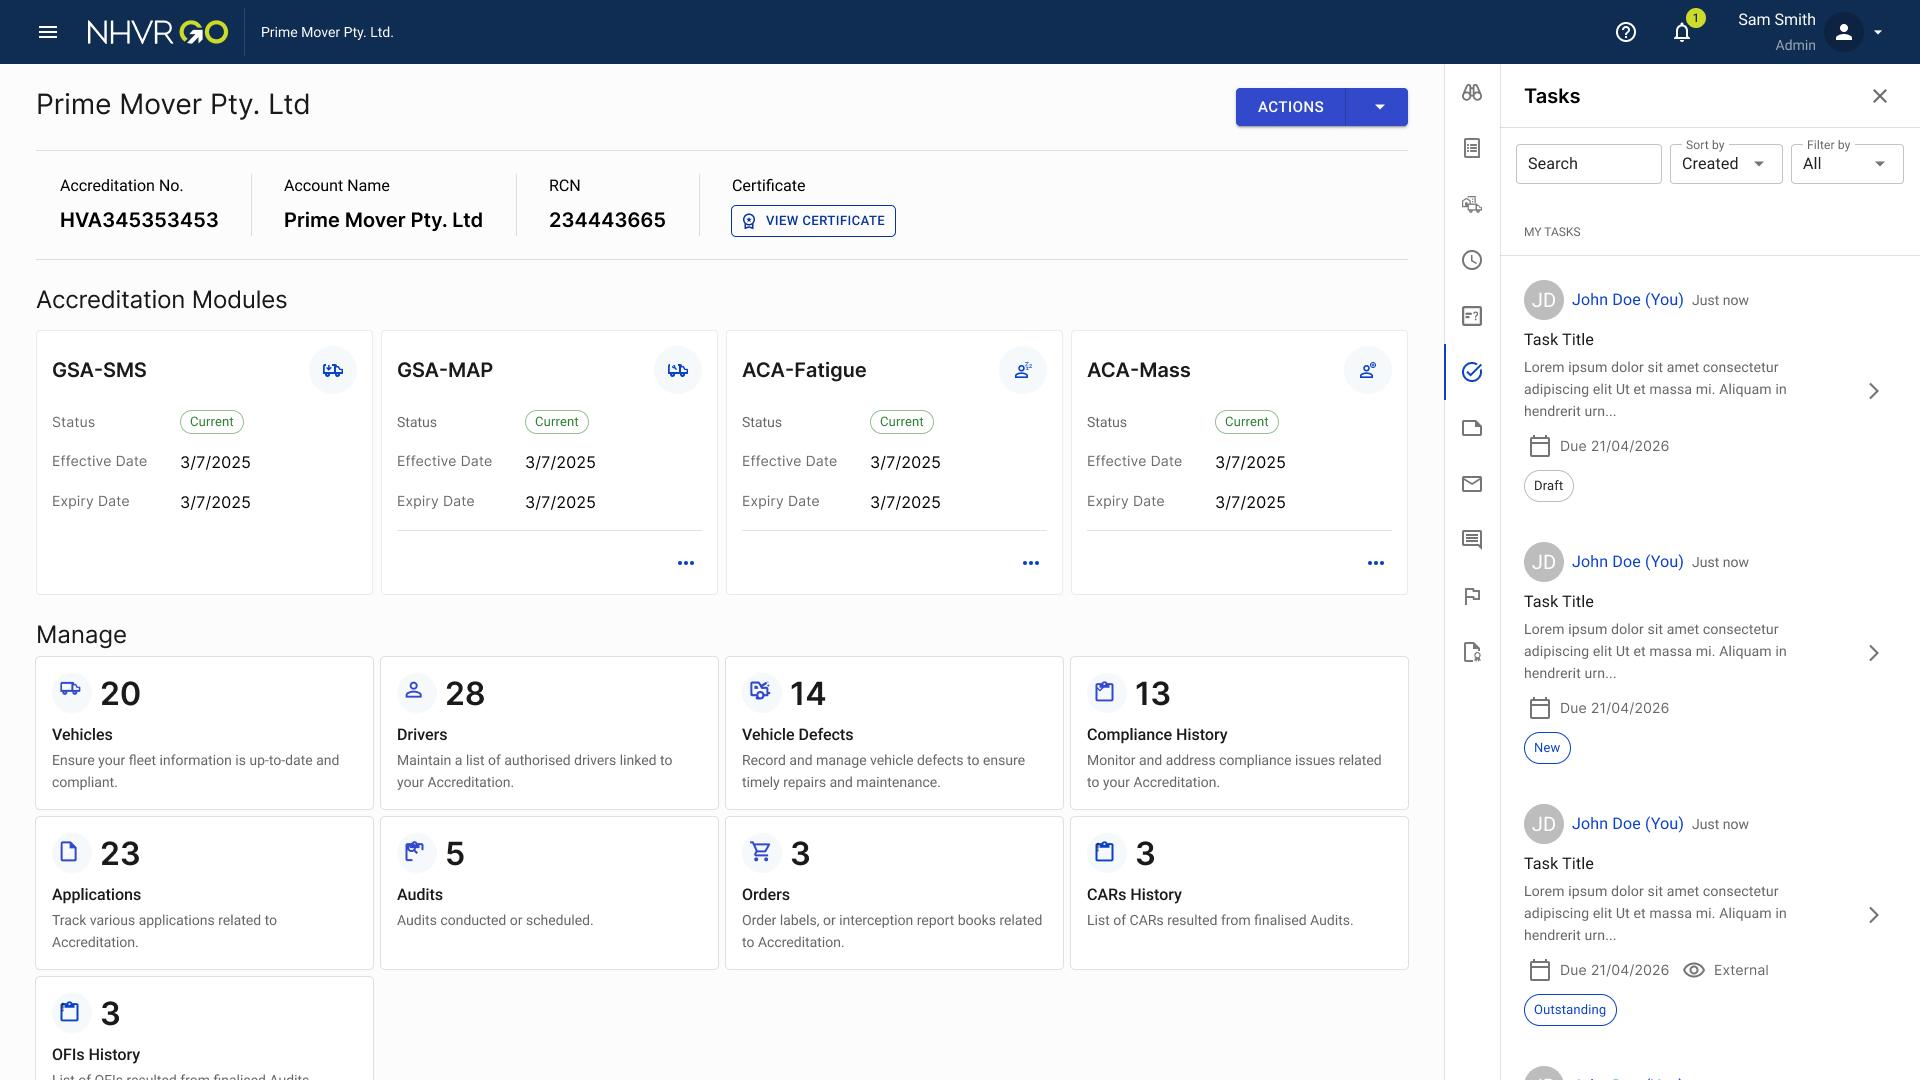This screenshot has width=1920, height=1080.
Task: Open the help question mark icon
Action: coord(1626,32)
